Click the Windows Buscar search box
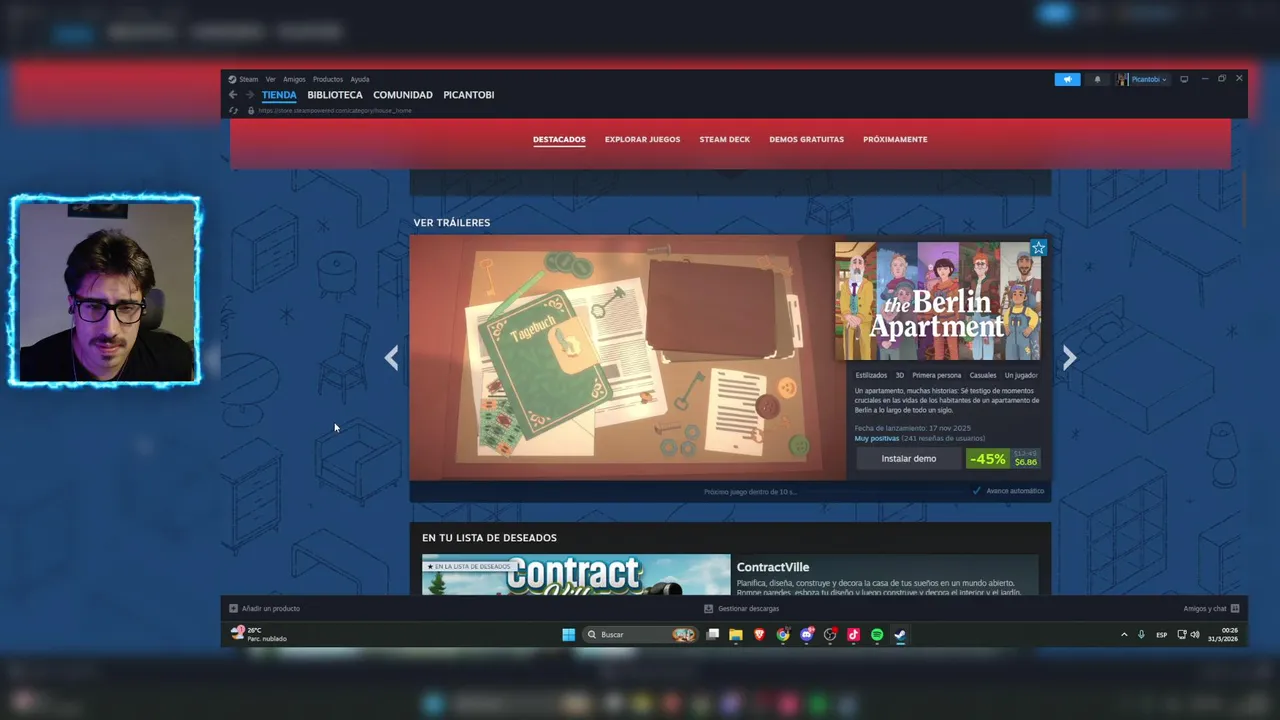The width and height of the screenshot is (1280, 720). (x=640, y=634)
